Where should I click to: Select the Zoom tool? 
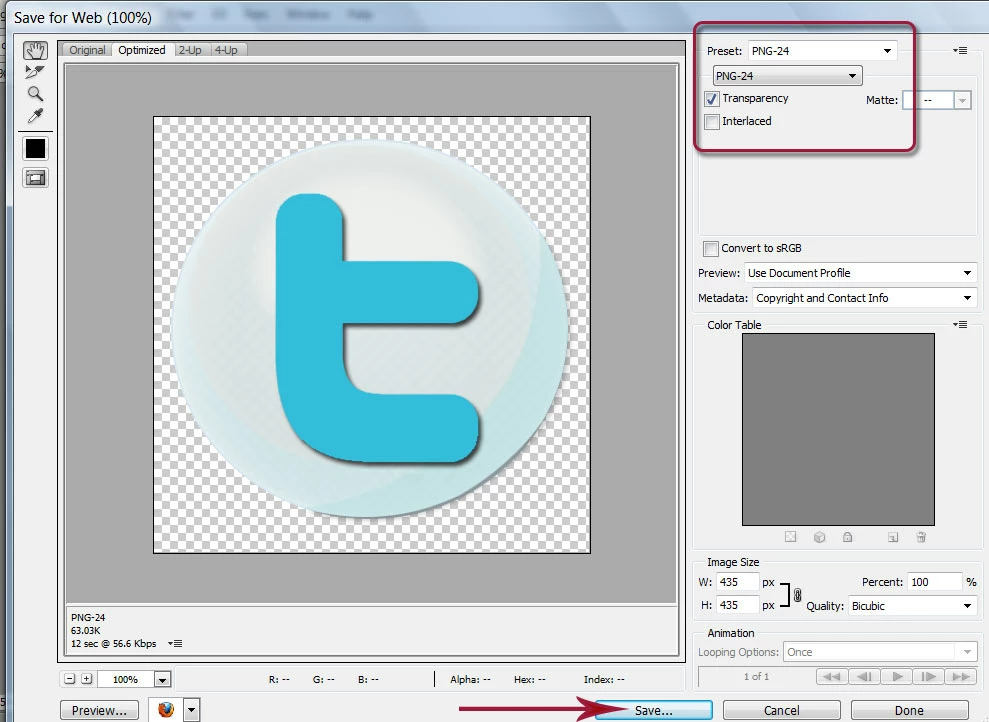pyautogui.click(x=35, y=94)
